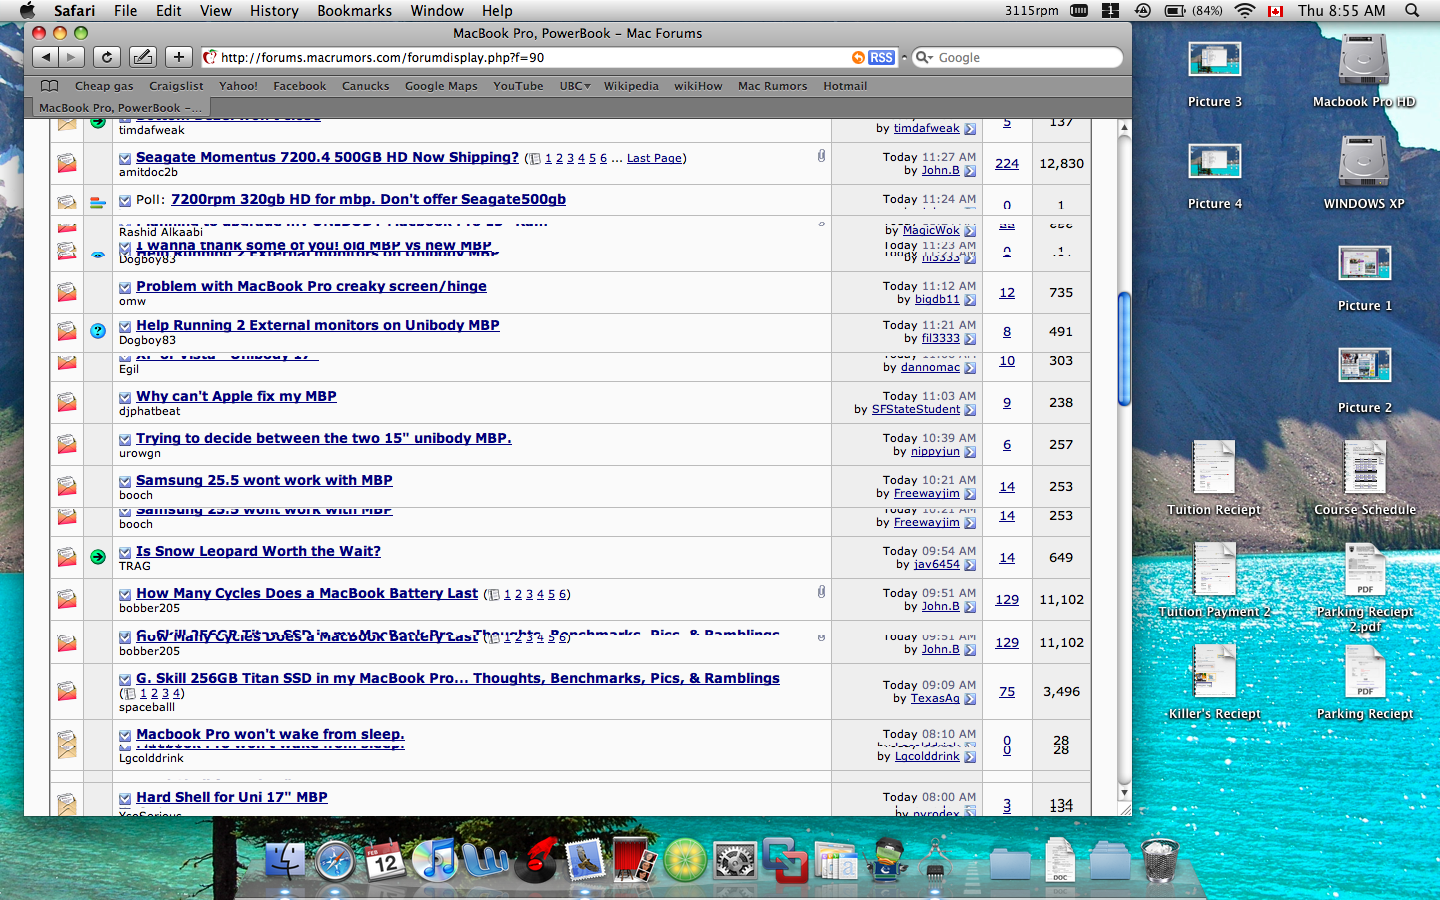Reload the page with the refresh button
1440x900 pixels.
[x=107, y=57]
